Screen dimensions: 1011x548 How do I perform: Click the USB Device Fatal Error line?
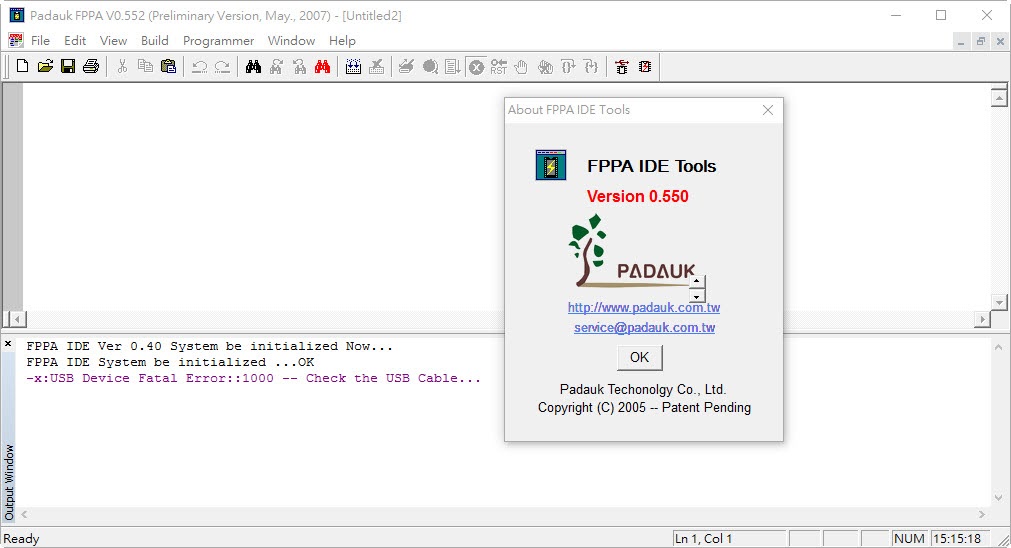click(253, 378)
